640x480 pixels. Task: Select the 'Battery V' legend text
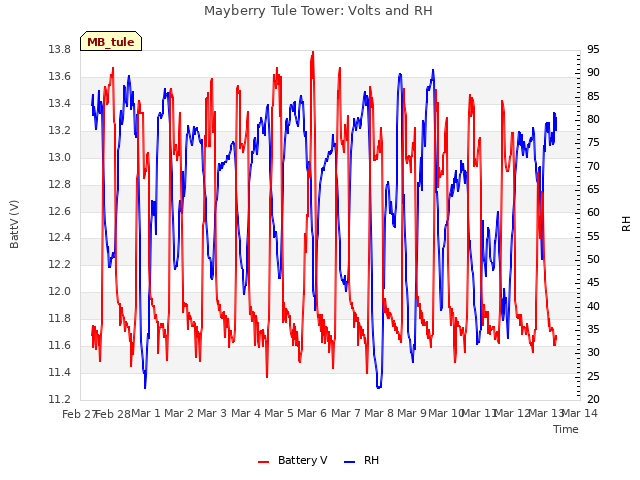[x=302, y=460]
